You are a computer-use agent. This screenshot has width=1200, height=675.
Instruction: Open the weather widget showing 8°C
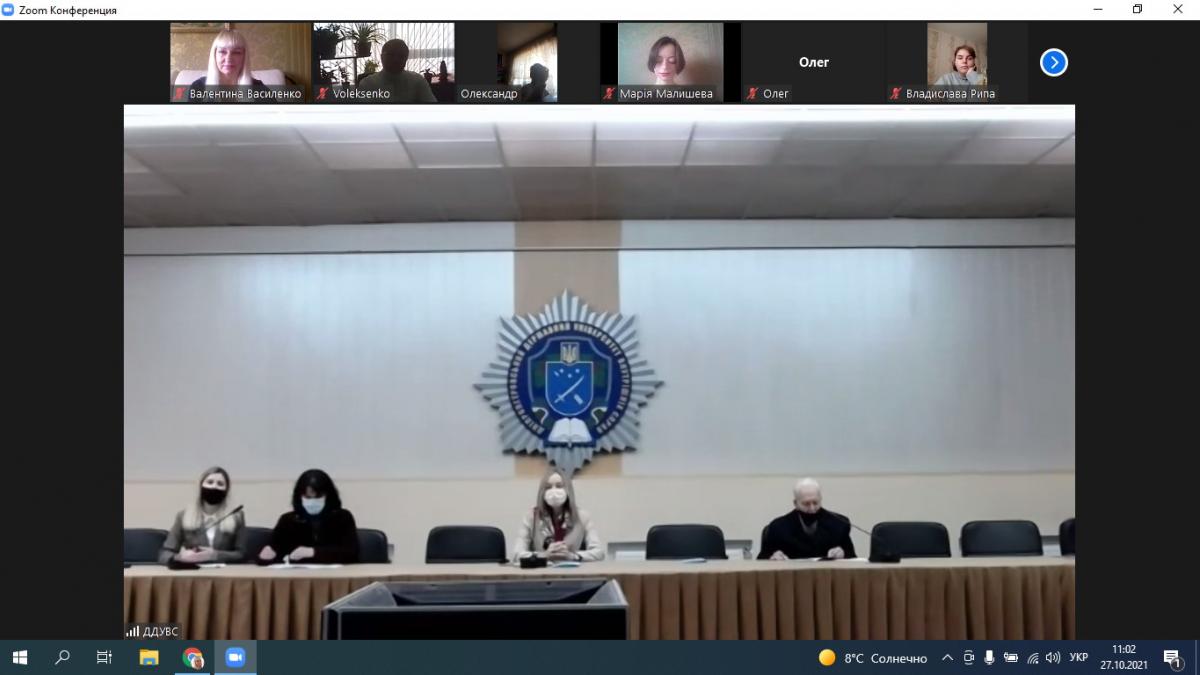tap(872, 658)
